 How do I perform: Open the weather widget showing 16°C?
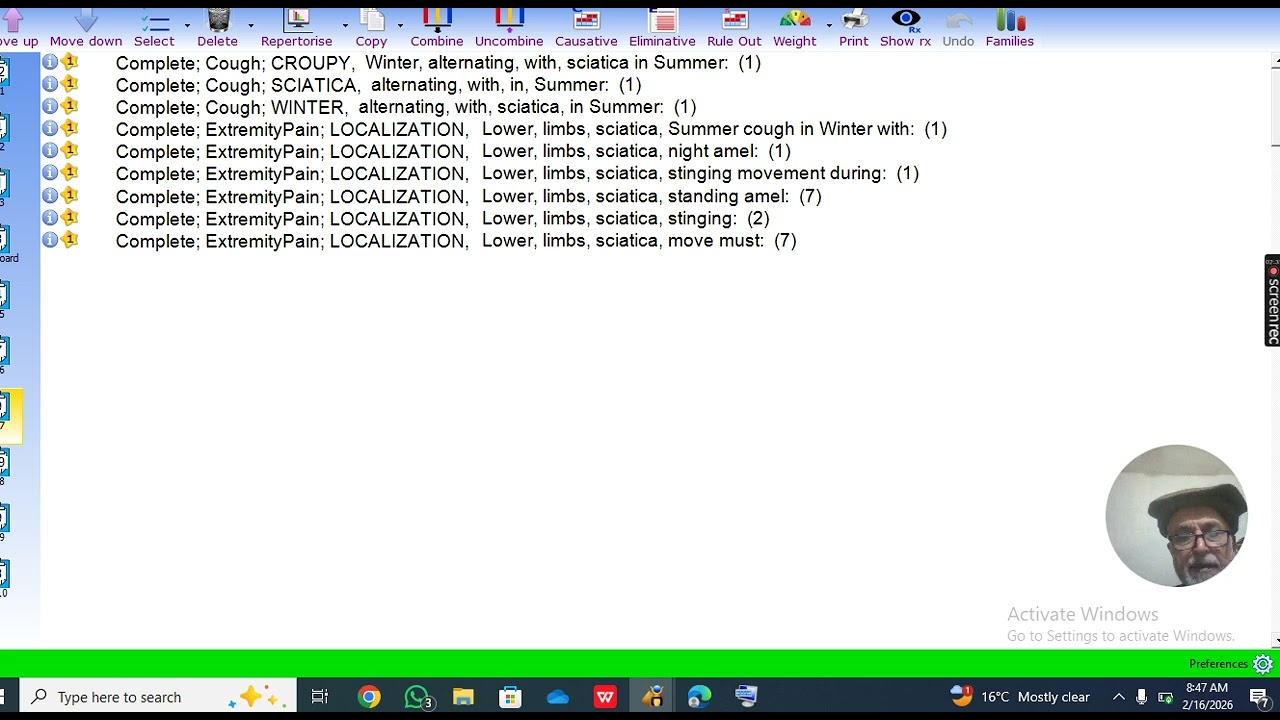coord(1019,697)
